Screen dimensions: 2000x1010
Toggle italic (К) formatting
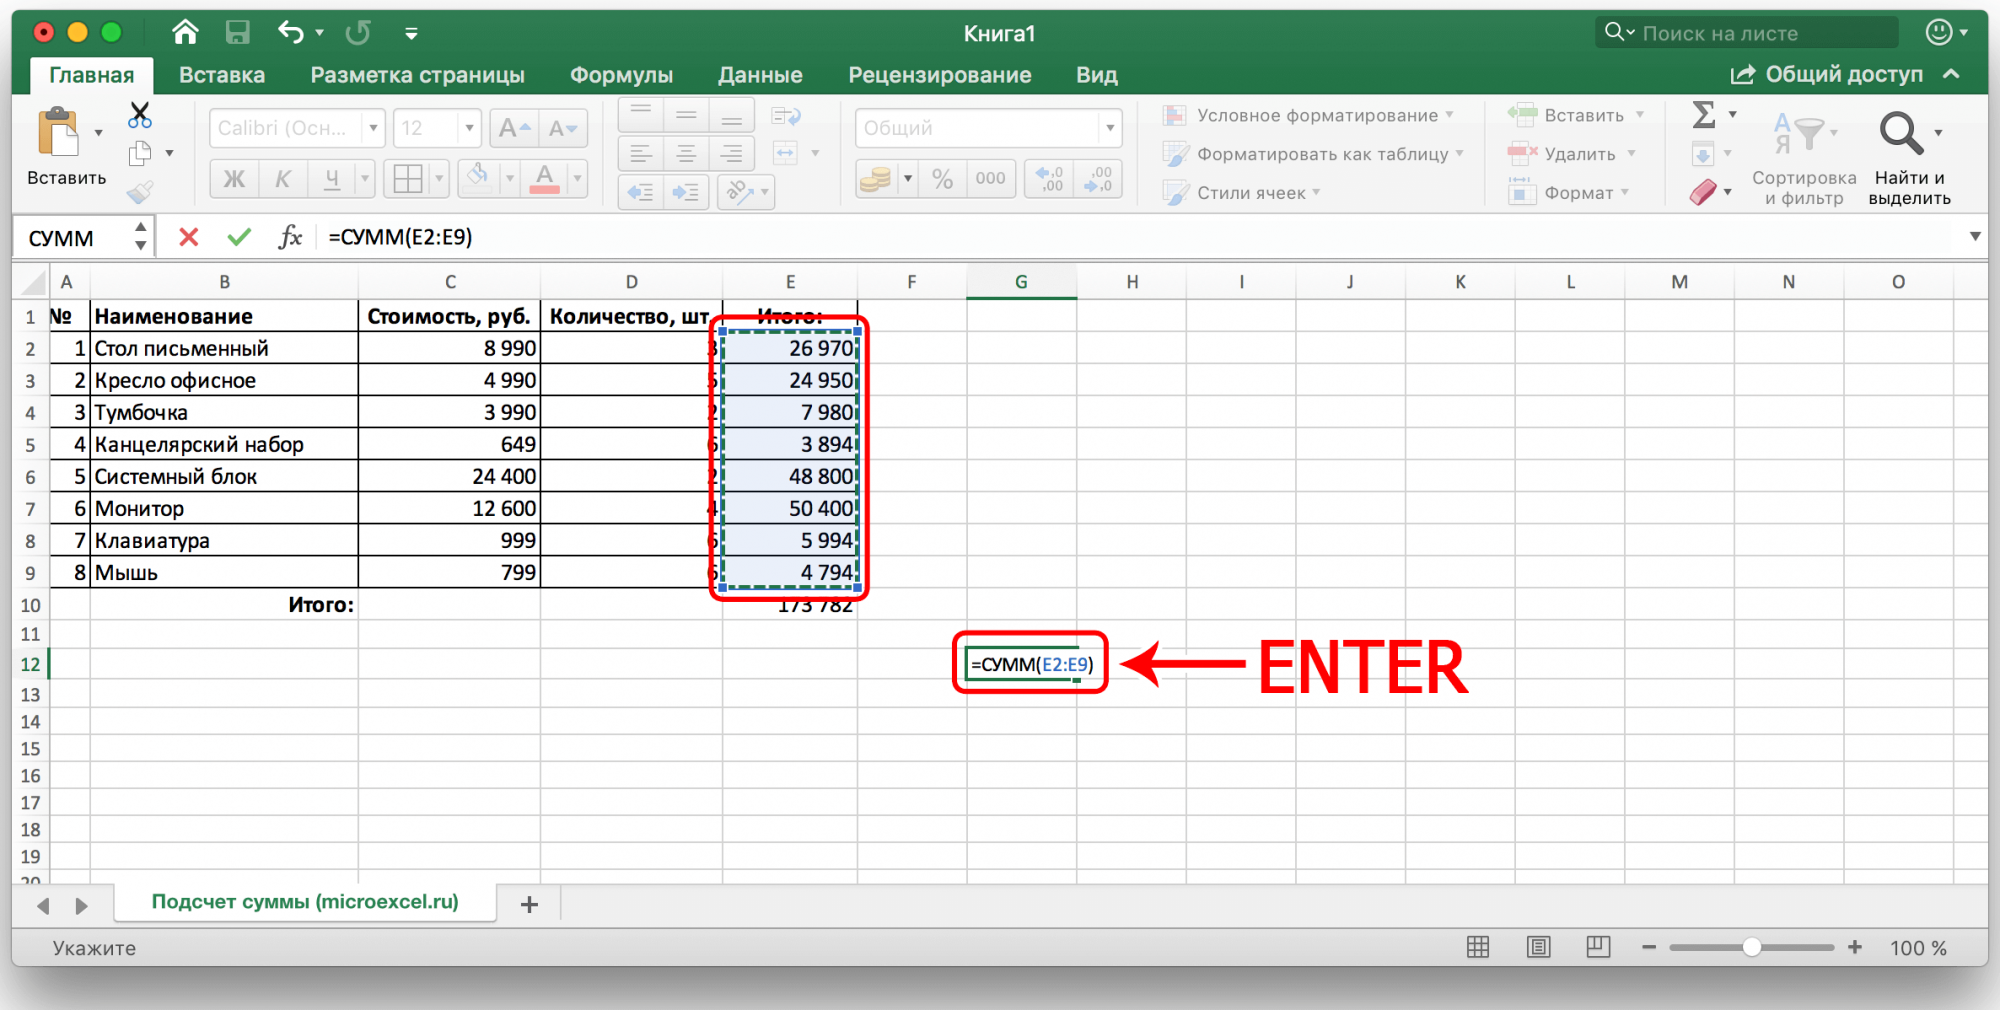(x=283, y=179)
